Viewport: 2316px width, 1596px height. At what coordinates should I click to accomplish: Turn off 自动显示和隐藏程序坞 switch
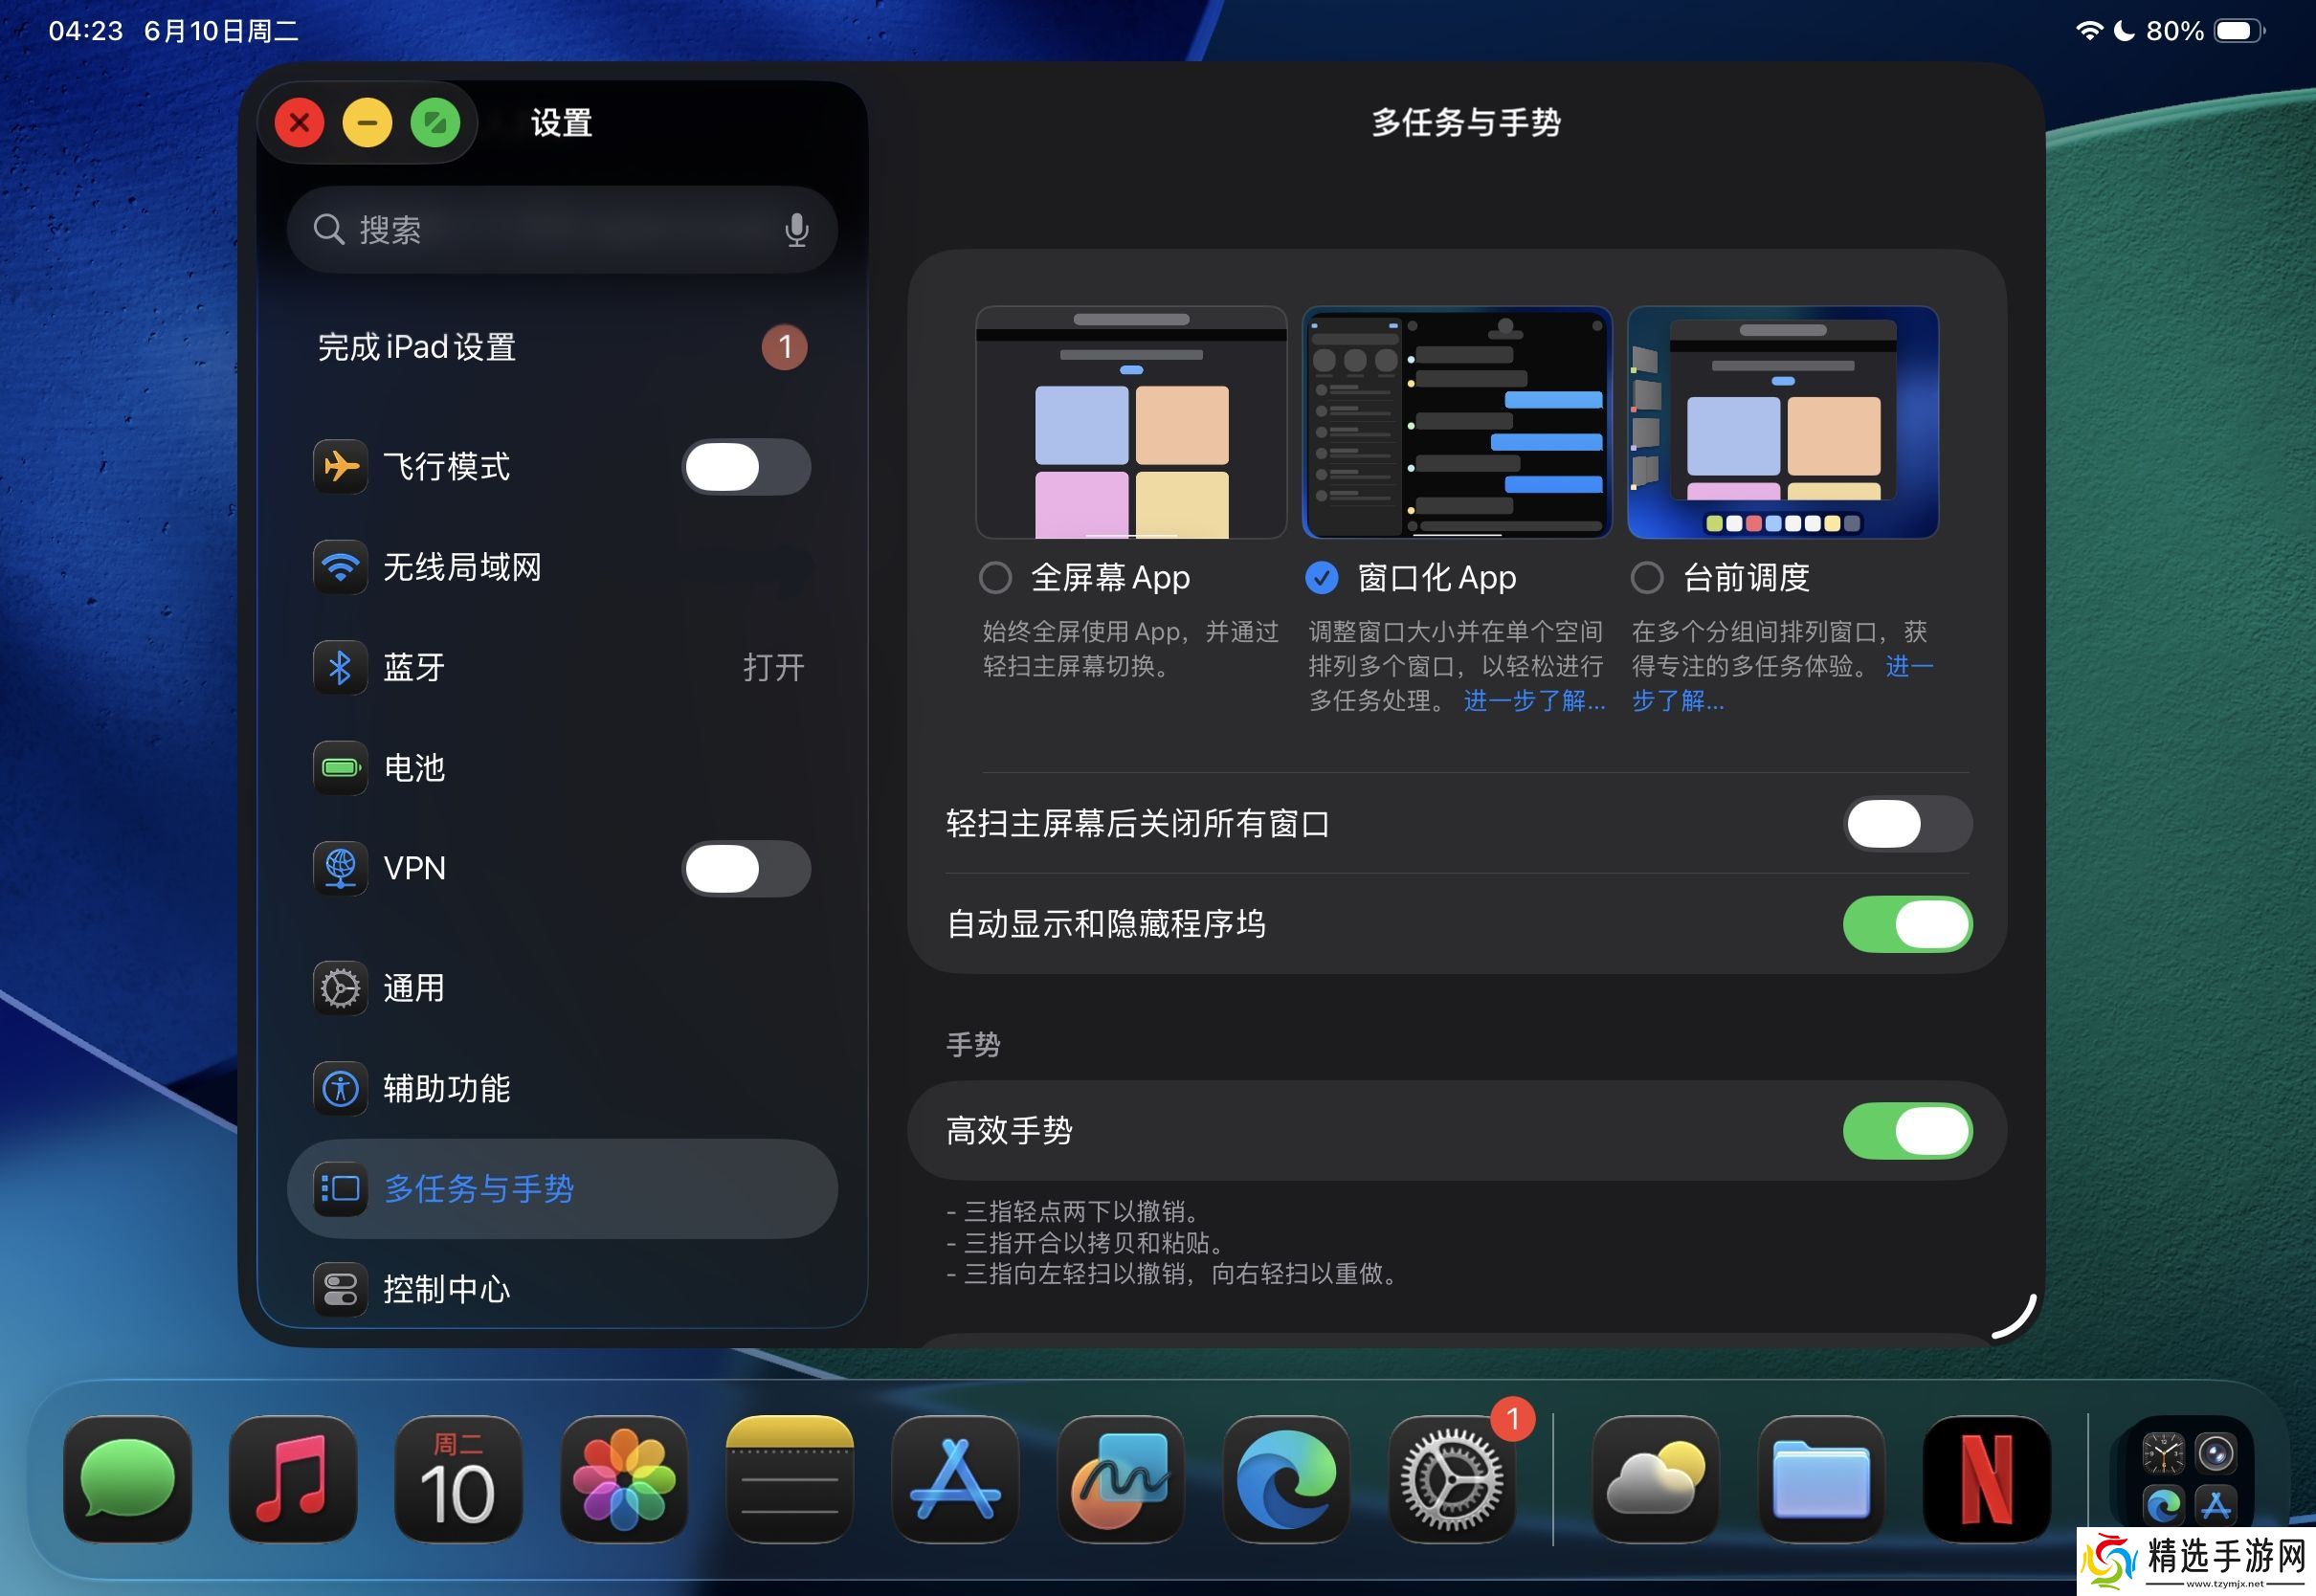click(x=1907, y=924)
